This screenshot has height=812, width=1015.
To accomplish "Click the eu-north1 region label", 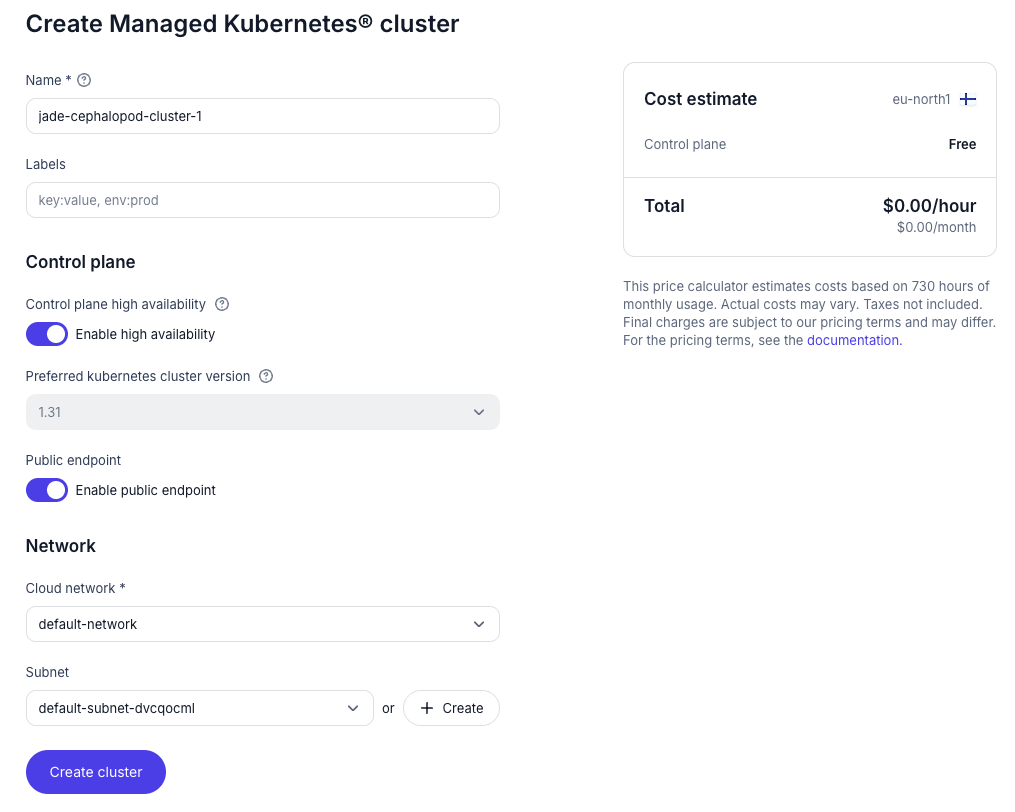I will 921,99.
